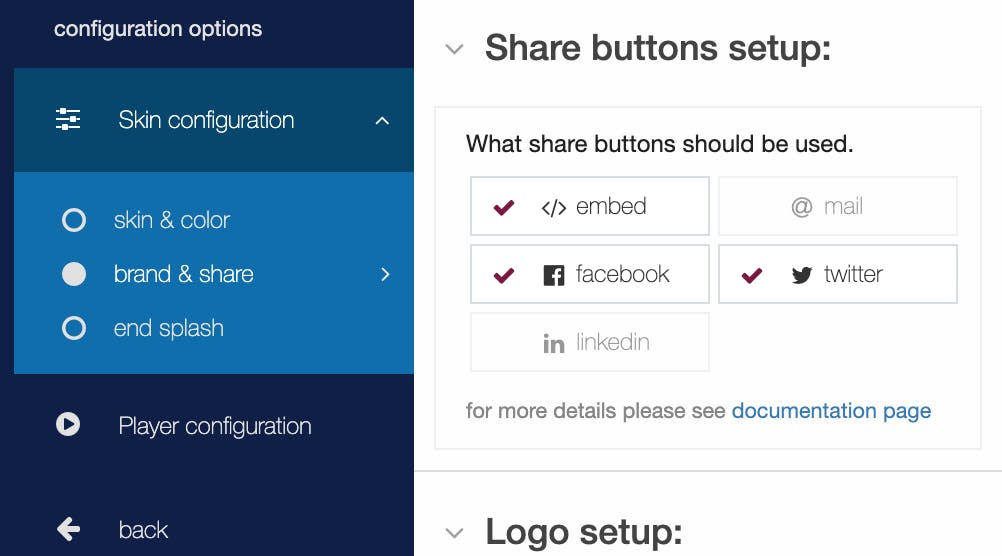The height and width of the screenshot is (556, 1002).
Task: Open the skin & color submenu item
Action: [x=172, y=220]
